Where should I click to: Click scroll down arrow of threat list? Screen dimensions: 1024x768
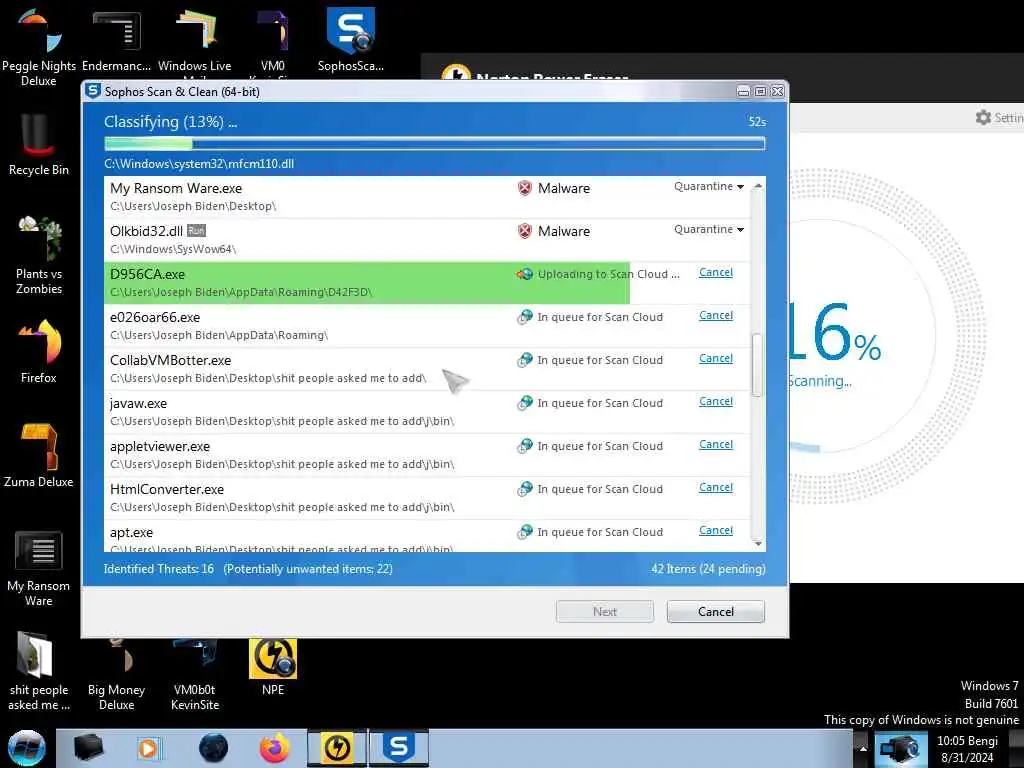[x=758, y=543]
